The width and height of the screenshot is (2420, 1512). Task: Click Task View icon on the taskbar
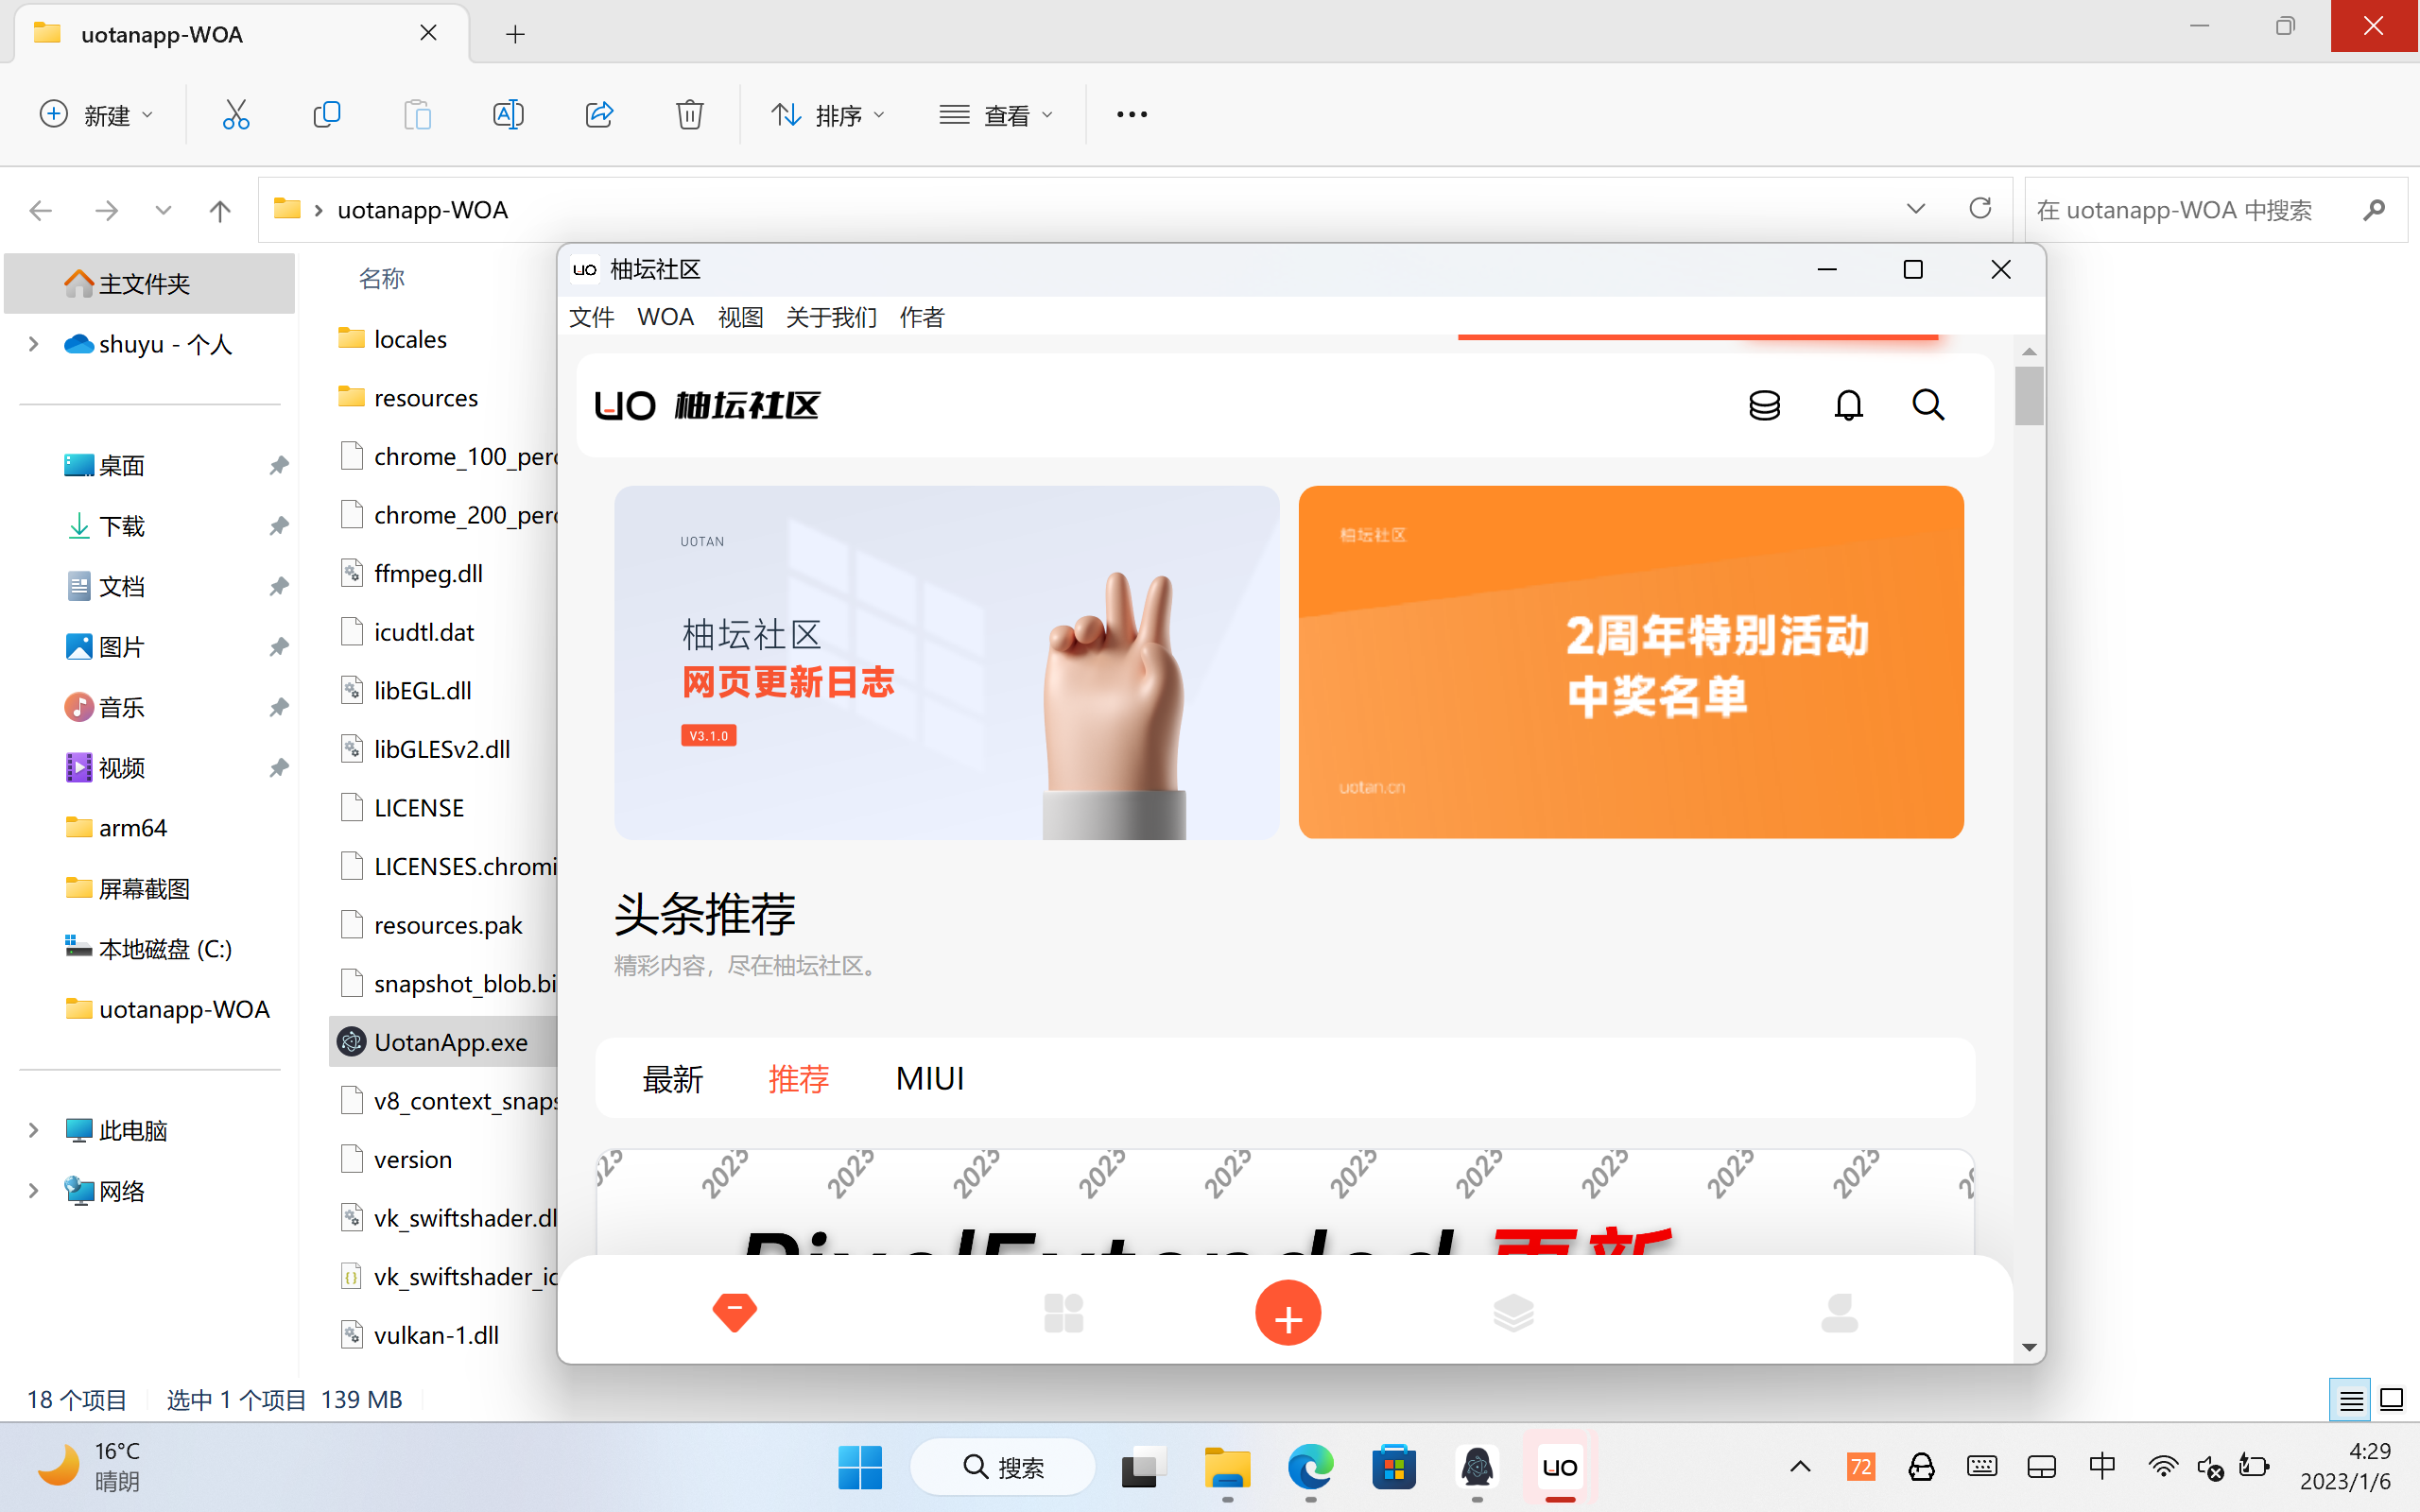pos(1144,1467)
